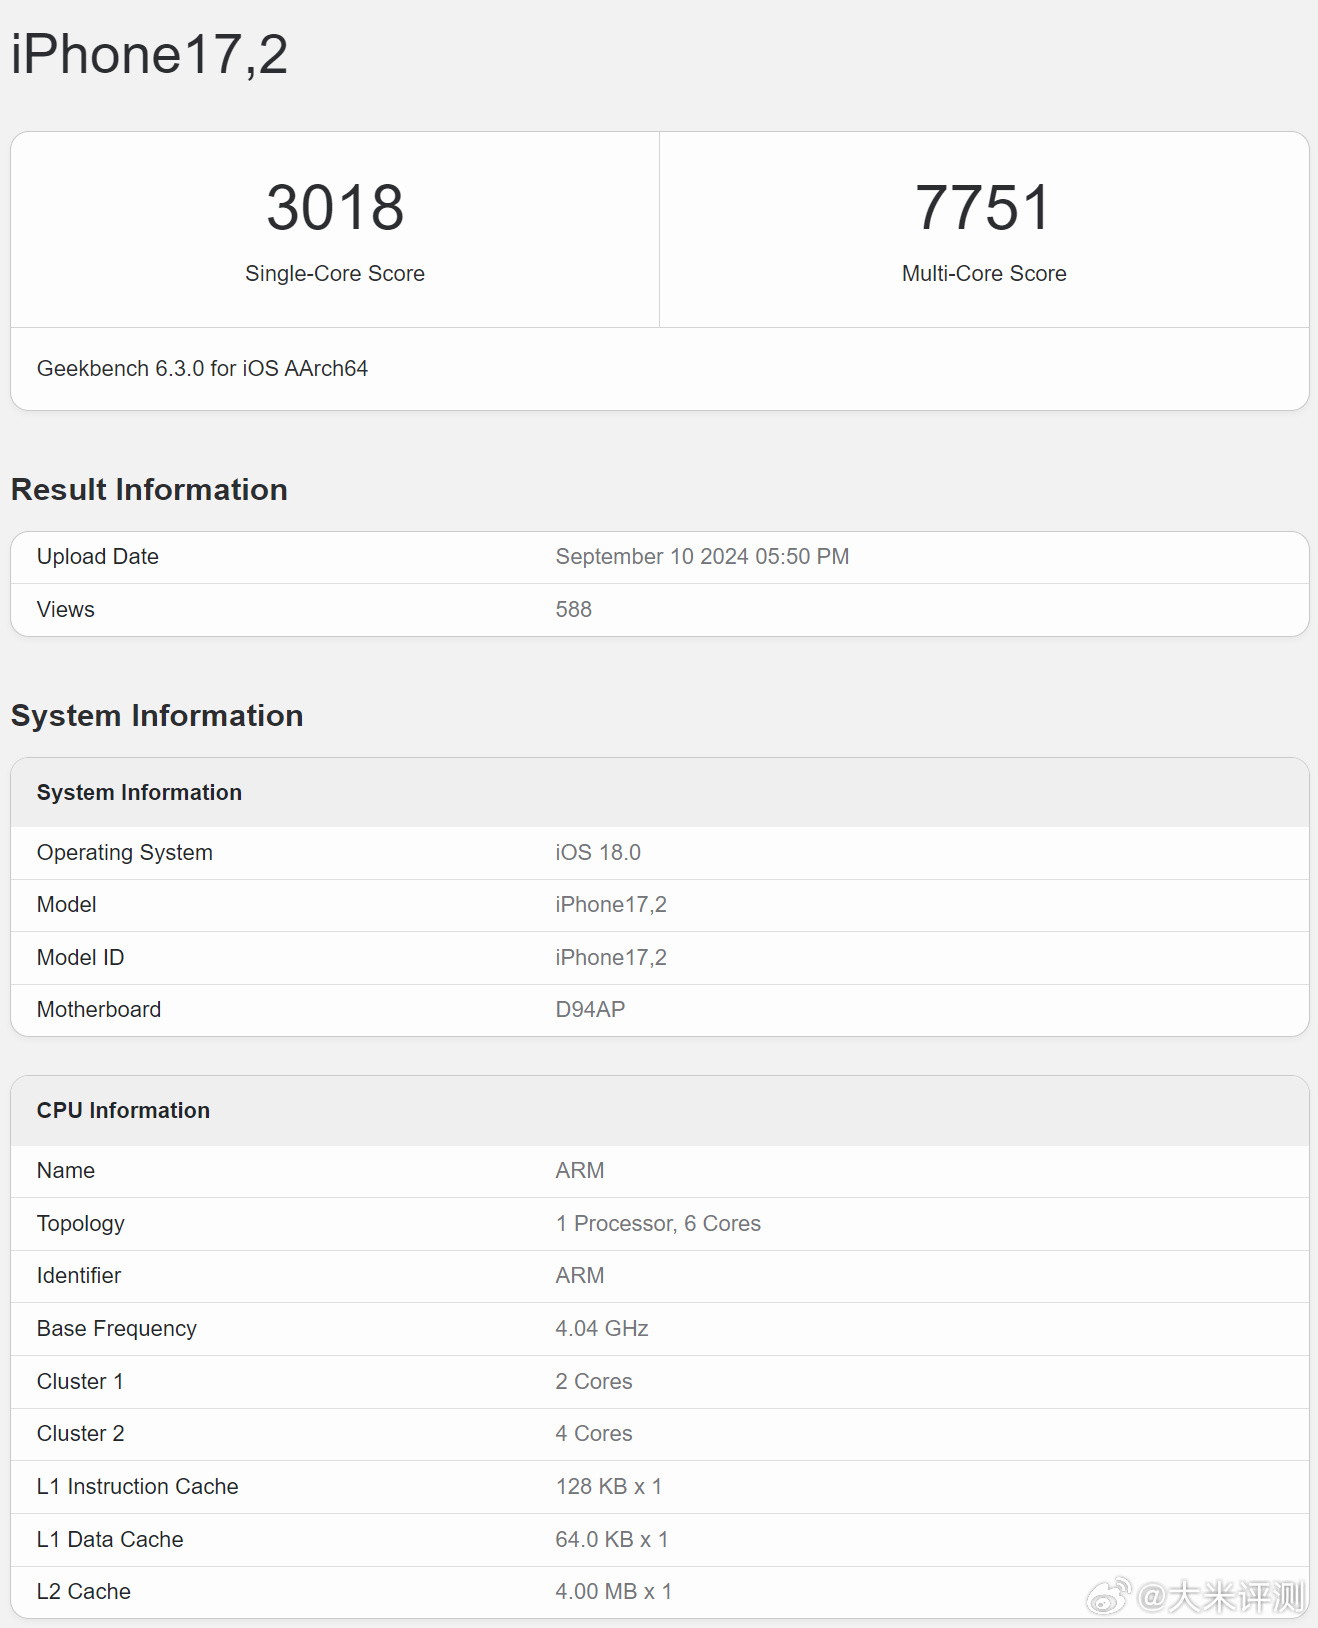This screenshot has width=1318, height=1628.
Task: Click the Topology row label
Action: coord(81,1224)
